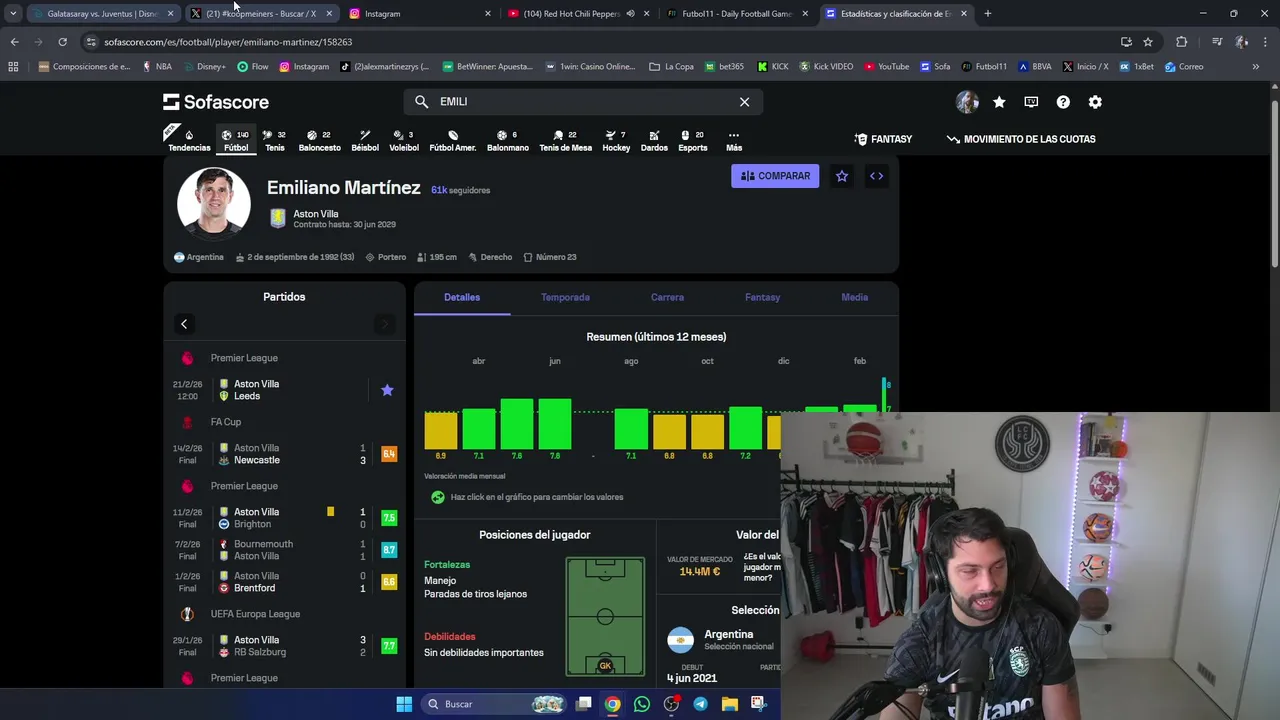Show more bookmarks chevron
1280x720 pixels.
[1256, 67]
